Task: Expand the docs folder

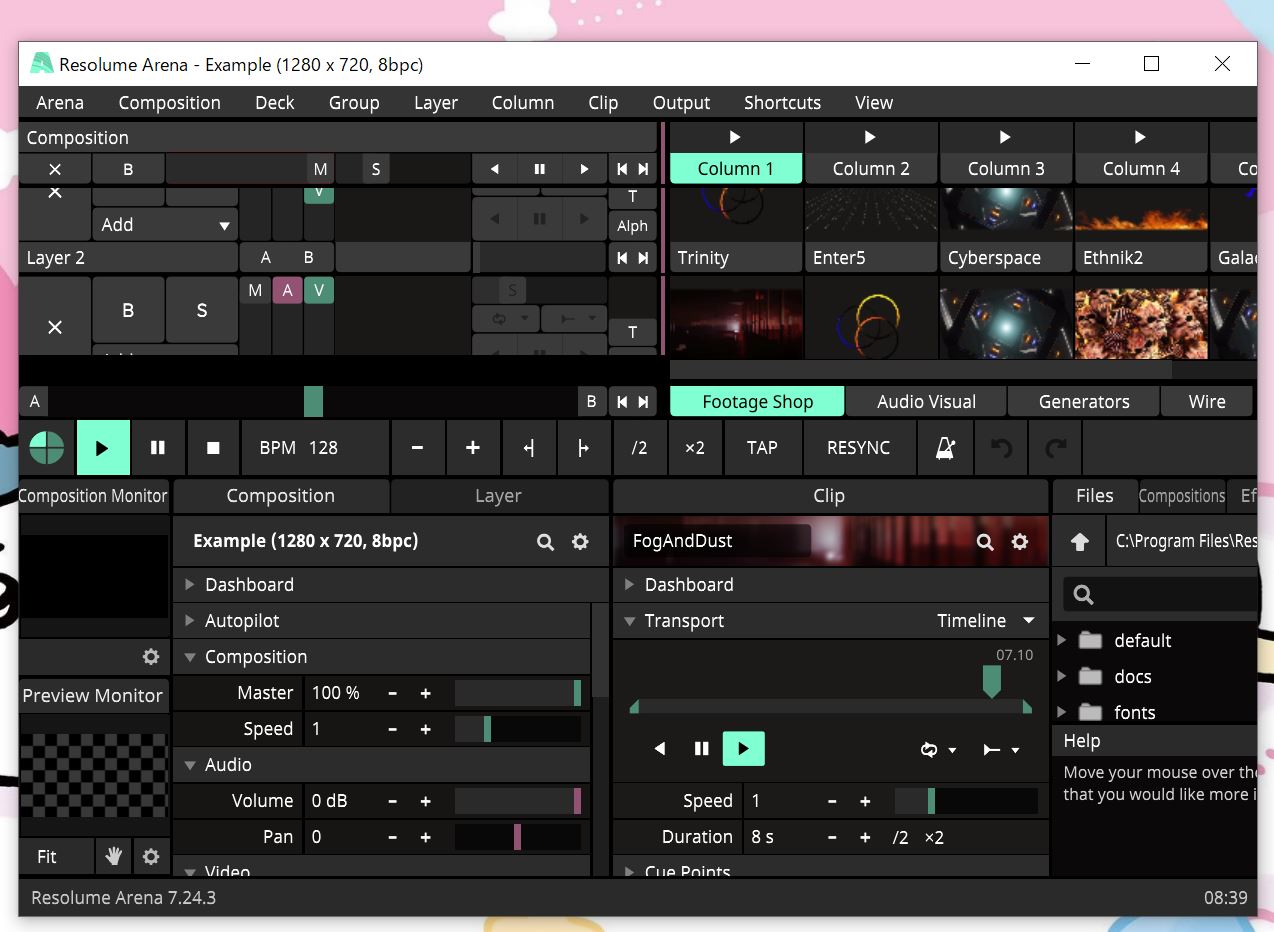Action: tap(1062, 676)
